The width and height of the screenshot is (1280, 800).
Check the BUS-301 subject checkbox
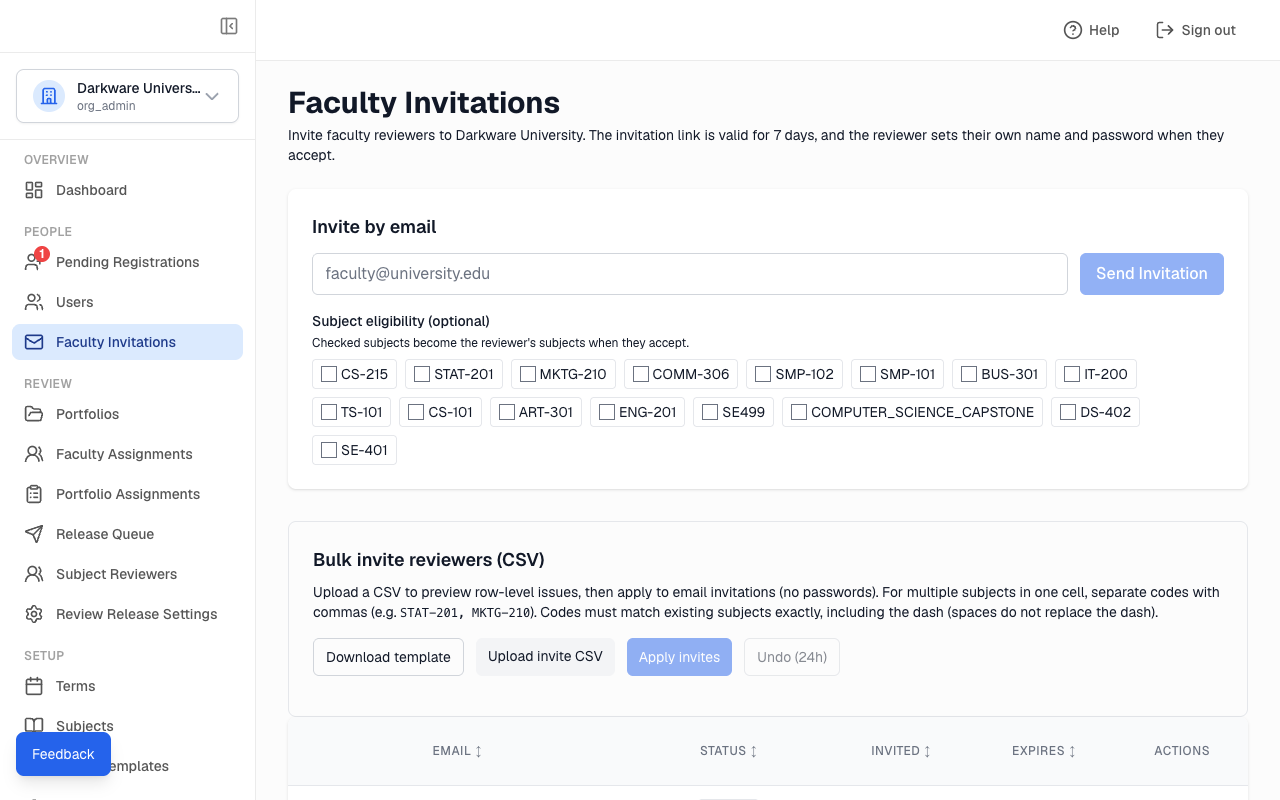[x=969, y=374]
